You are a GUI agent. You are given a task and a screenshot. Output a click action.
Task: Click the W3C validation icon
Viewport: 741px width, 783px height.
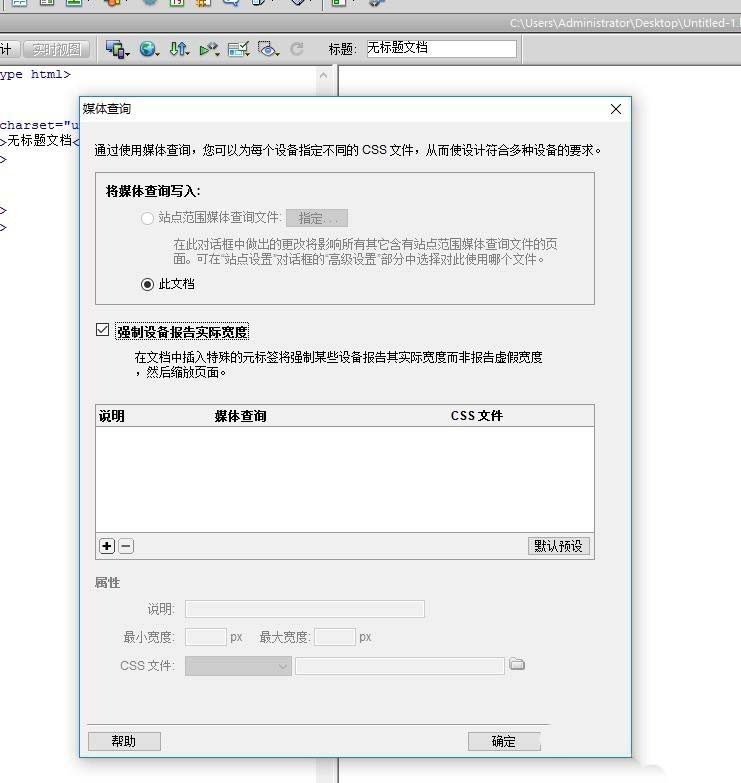[209, 49]
